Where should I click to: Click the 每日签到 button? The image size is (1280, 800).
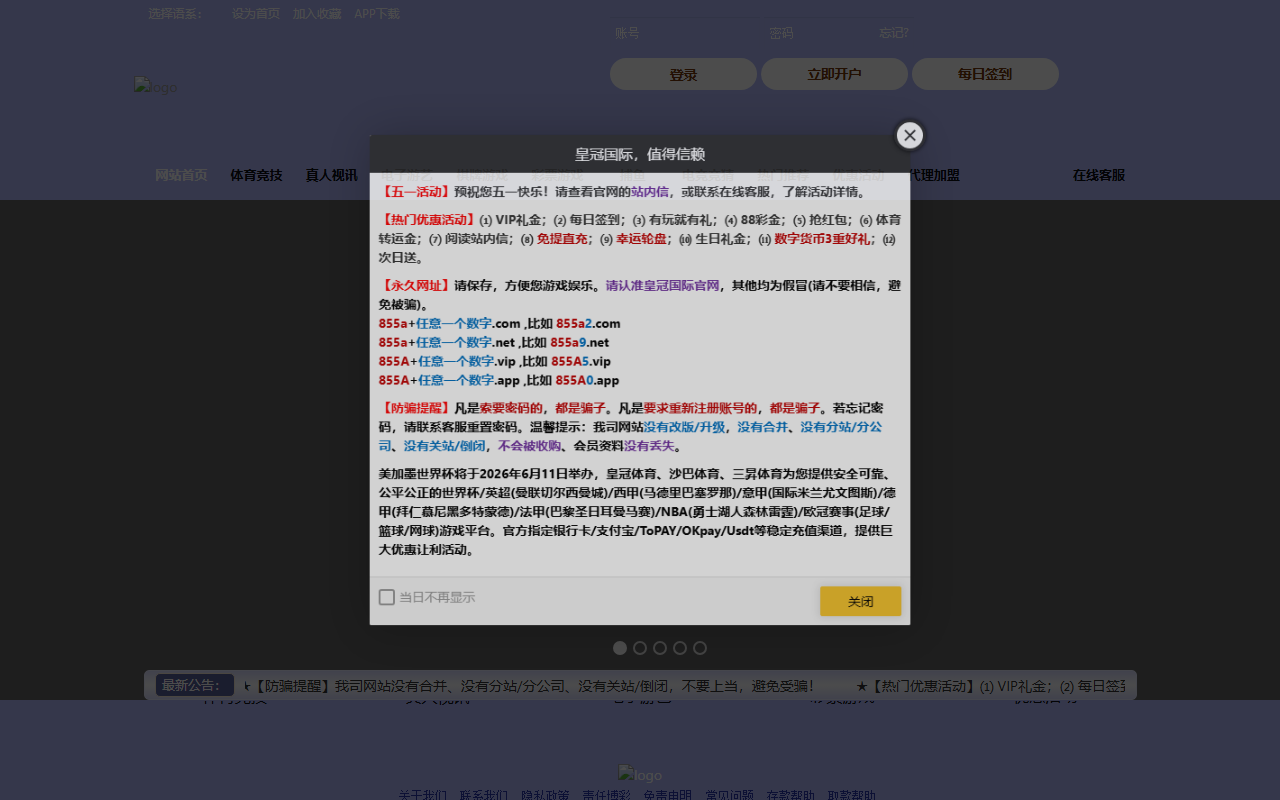pos(985,74)
